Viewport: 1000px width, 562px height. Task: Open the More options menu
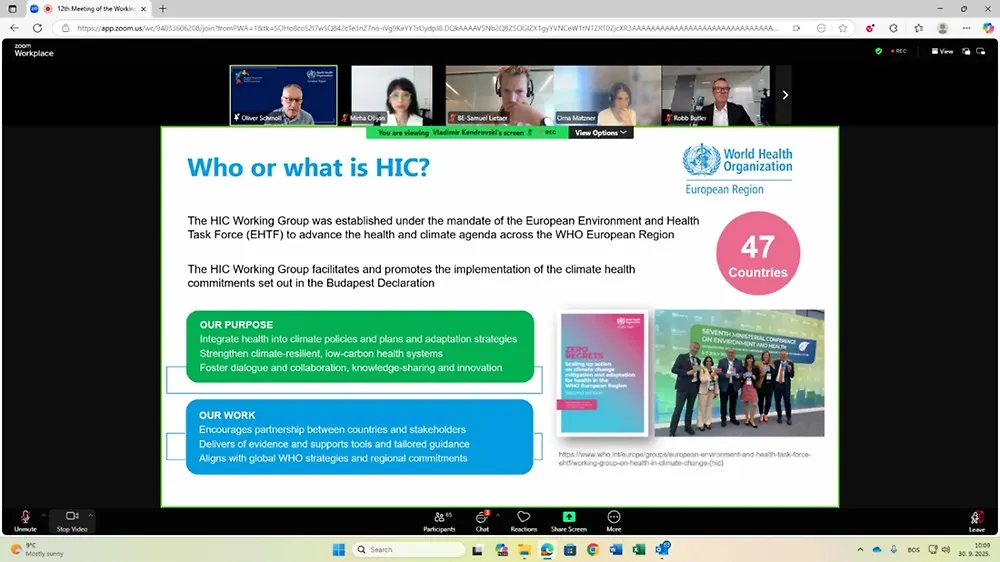coord(613,519)
